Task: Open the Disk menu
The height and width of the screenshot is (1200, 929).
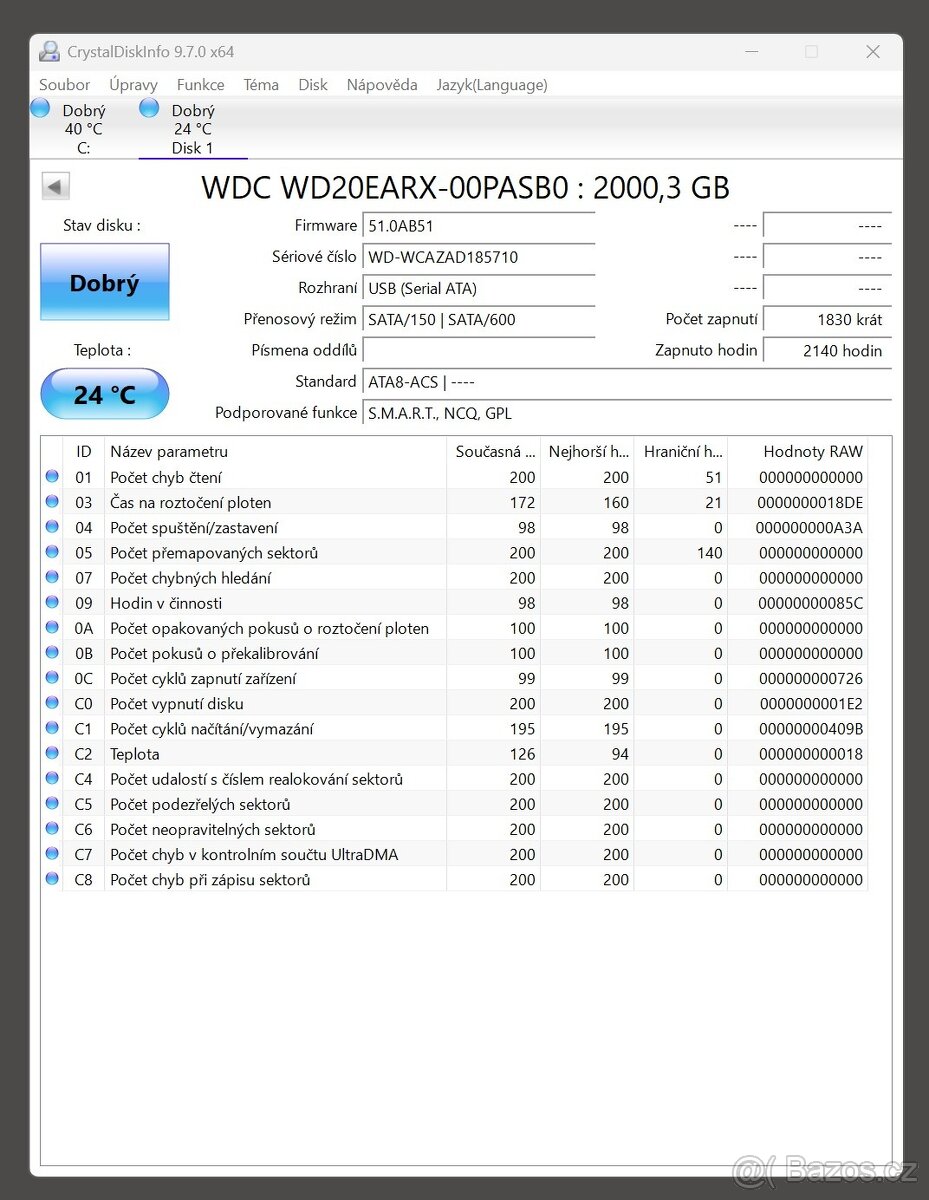Action: pos(313,85)
